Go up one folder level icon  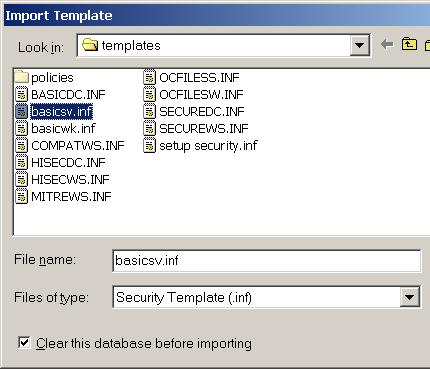pos(409,44)
